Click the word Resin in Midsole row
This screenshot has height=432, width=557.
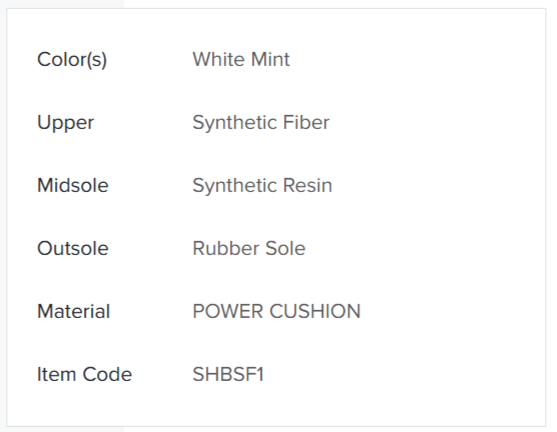tap(307, 185)
